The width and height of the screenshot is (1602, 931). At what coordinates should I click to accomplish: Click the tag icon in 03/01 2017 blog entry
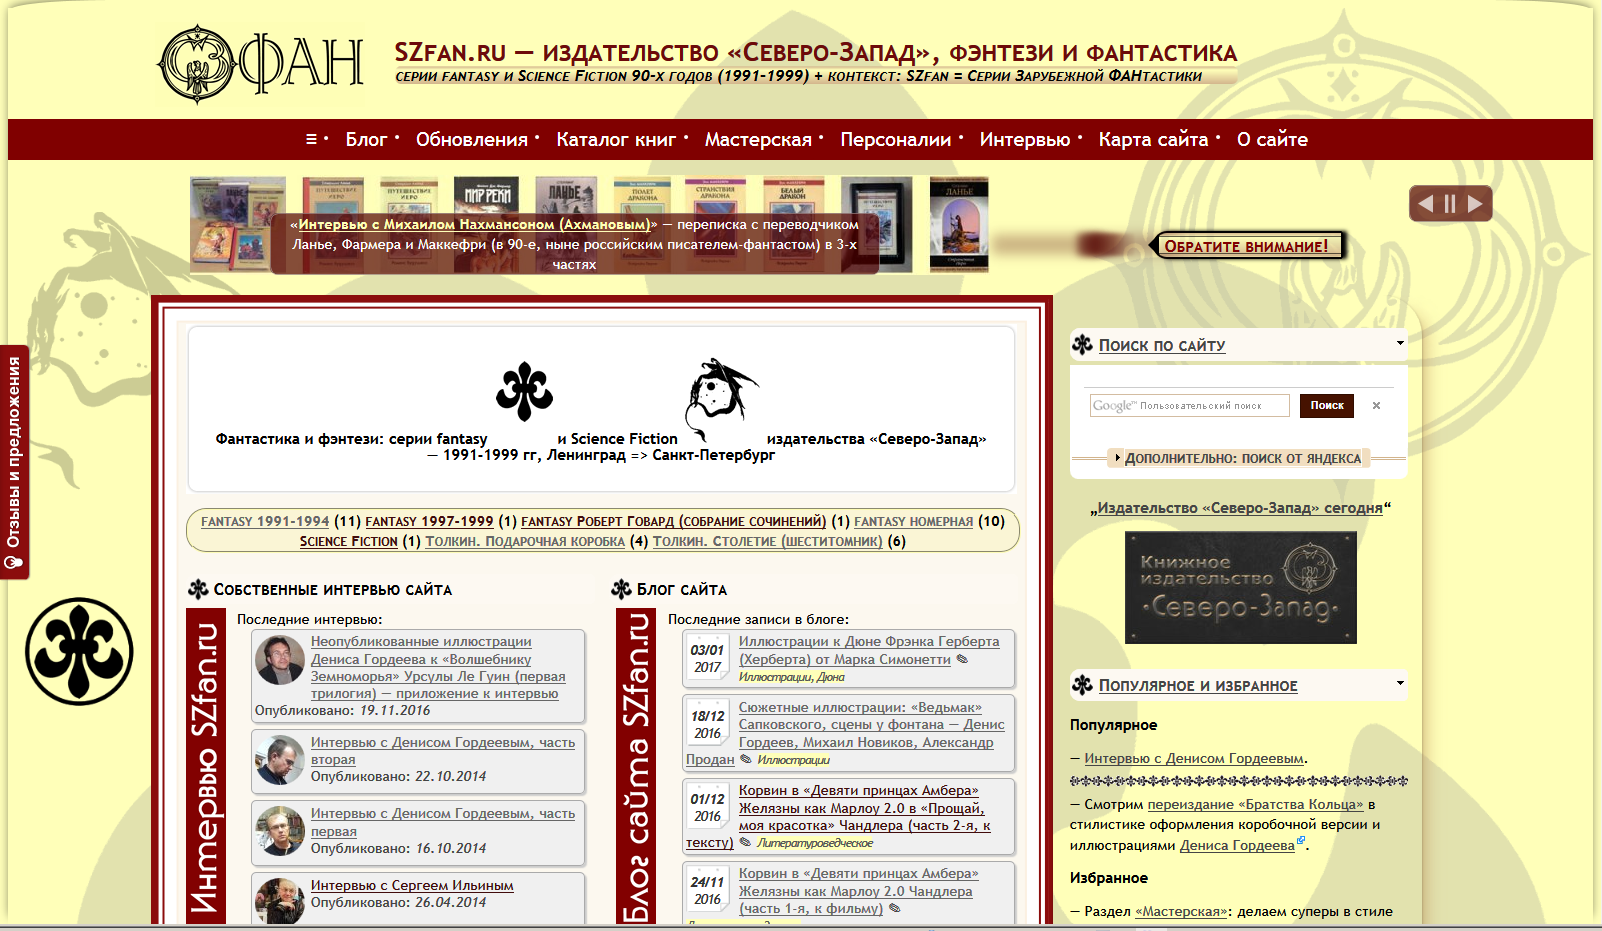(962, 659)
